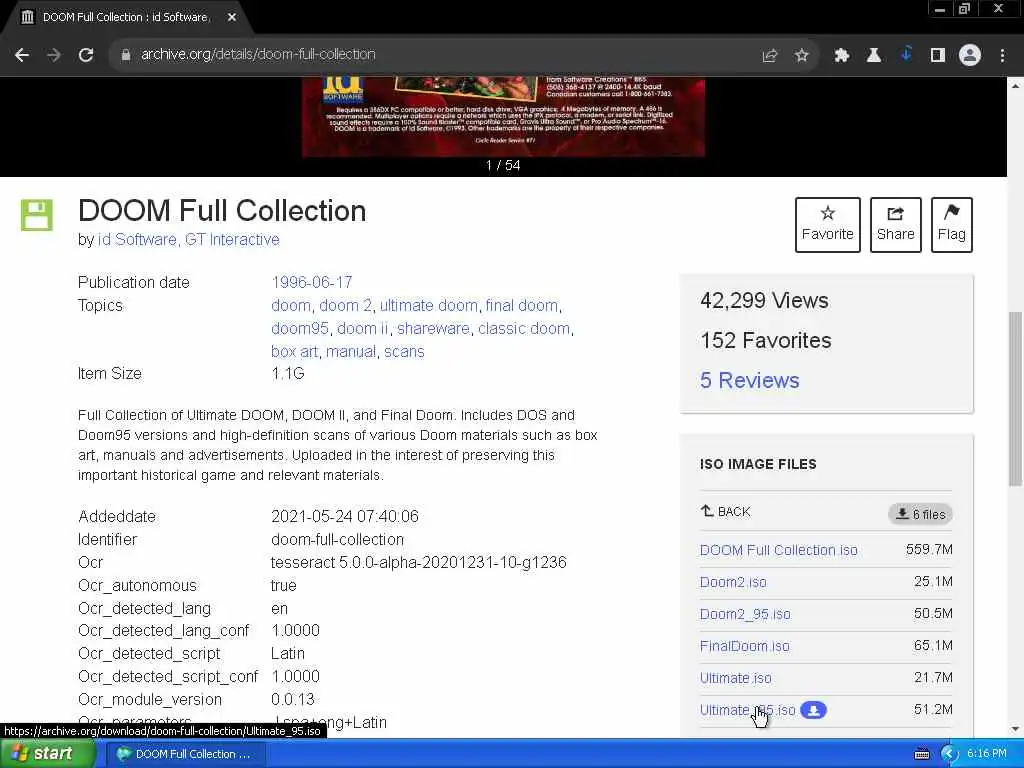
Task: Open the 'classic doom' topic link
Action: coord(524,328)
